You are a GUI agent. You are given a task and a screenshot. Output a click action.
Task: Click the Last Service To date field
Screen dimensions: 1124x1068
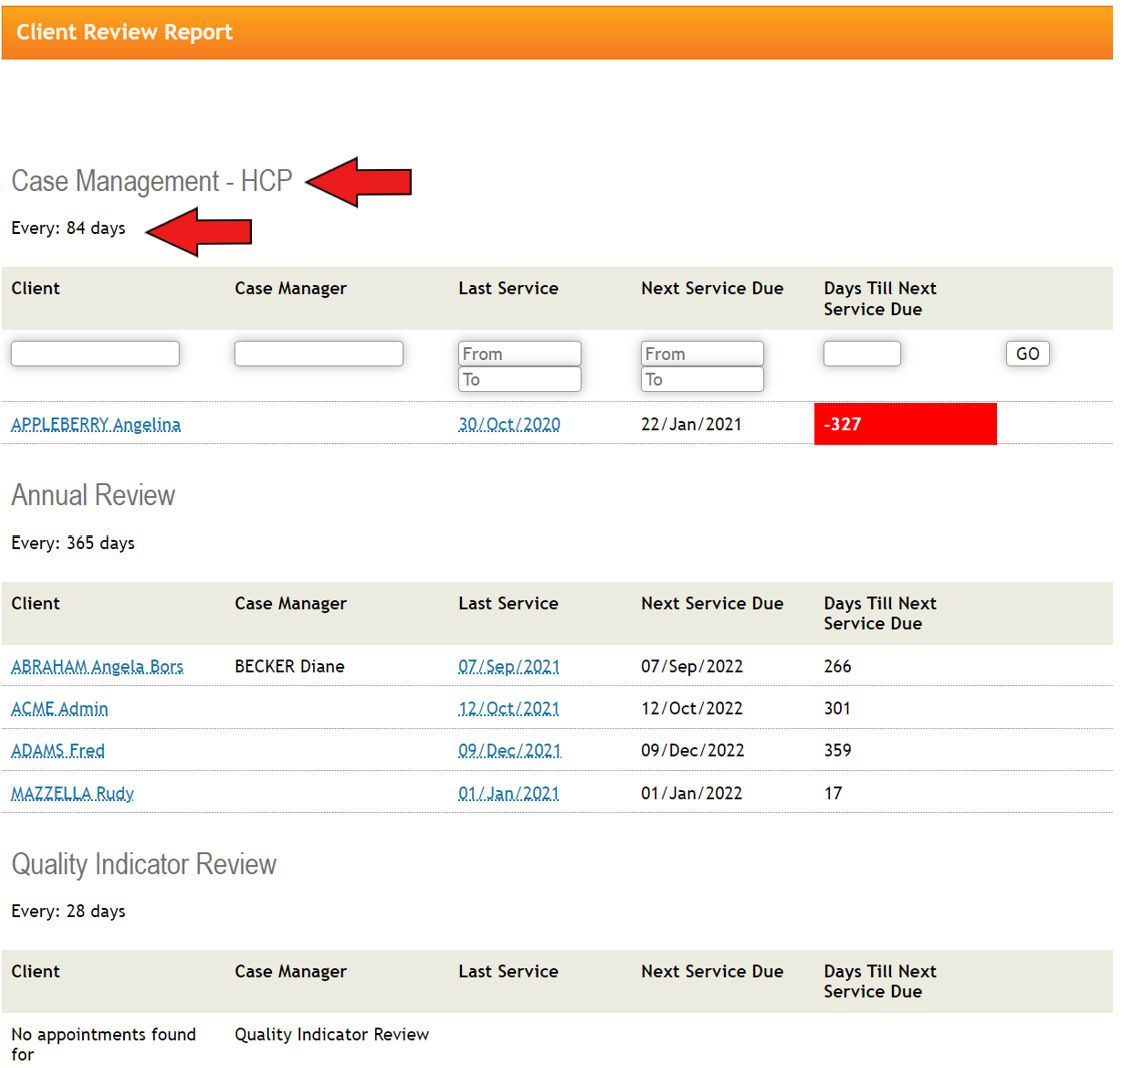519,379
